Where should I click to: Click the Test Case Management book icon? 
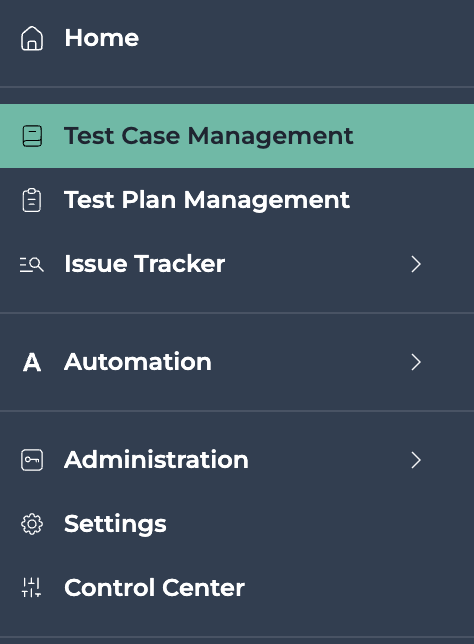(x=32, y=136)
